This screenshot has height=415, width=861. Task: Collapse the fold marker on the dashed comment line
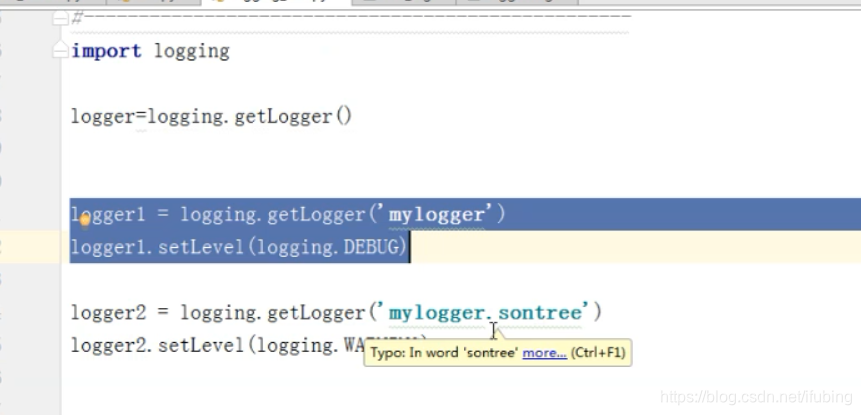click(x=60, y=19)
